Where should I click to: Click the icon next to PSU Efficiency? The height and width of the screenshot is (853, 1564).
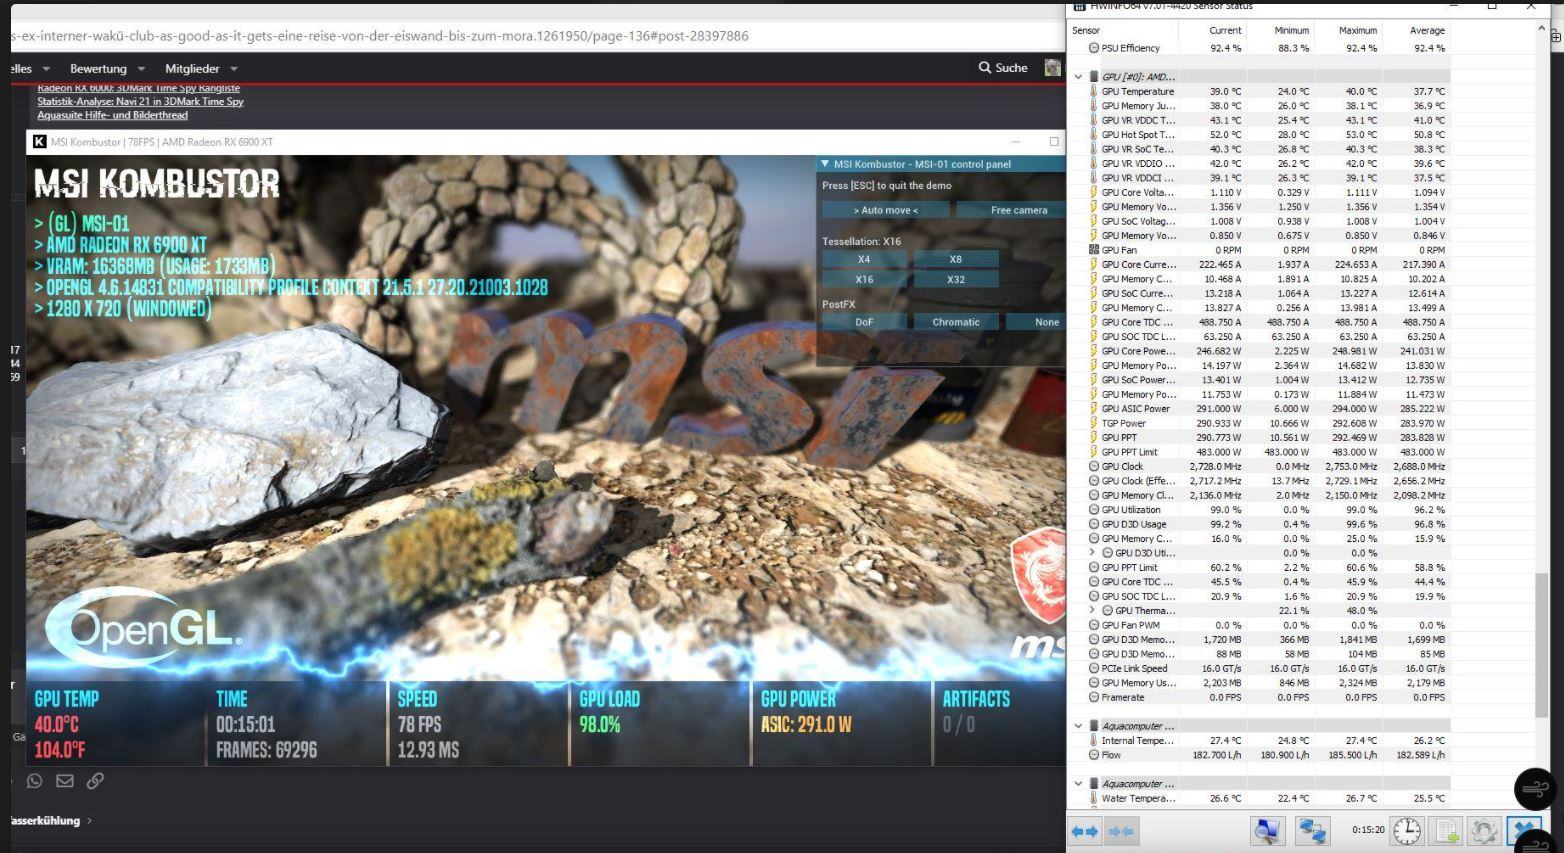1094,48
